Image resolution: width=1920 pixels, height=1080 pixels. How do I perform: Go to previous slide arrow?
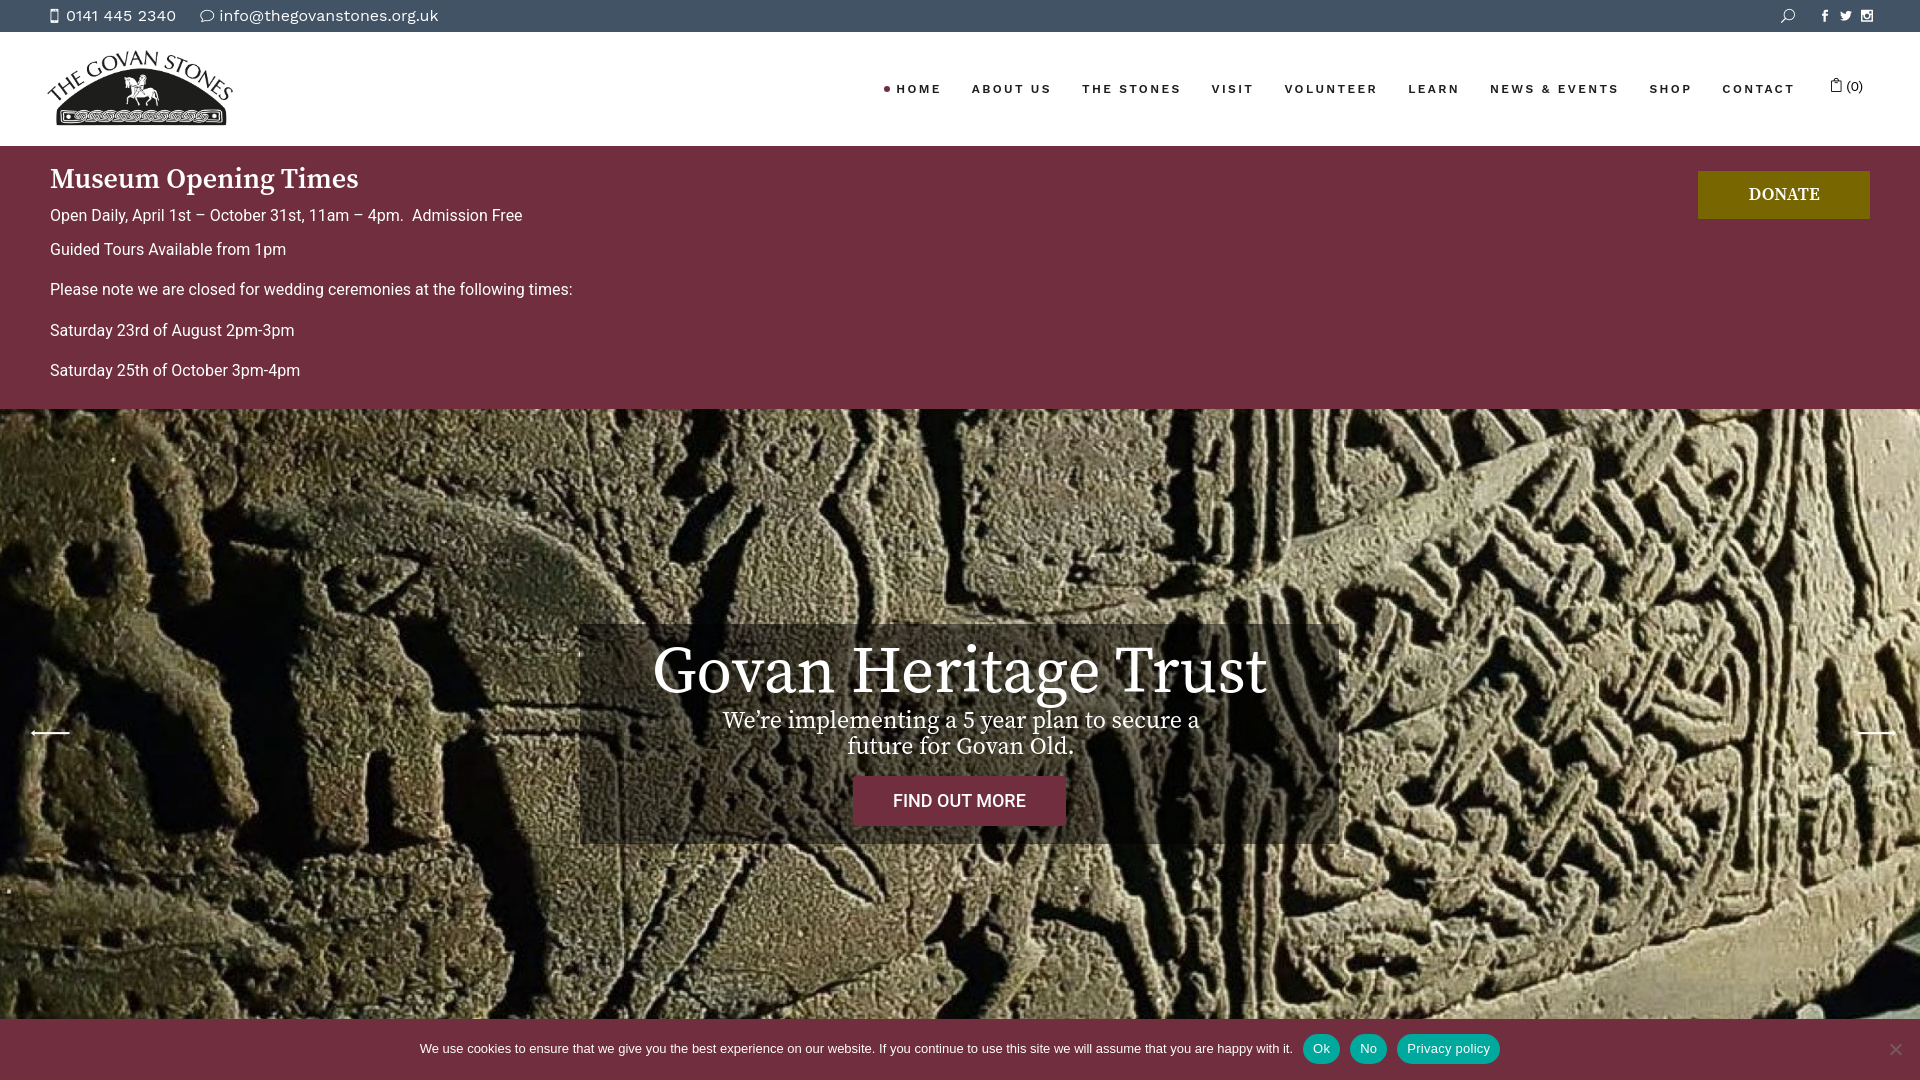point(50,733)
